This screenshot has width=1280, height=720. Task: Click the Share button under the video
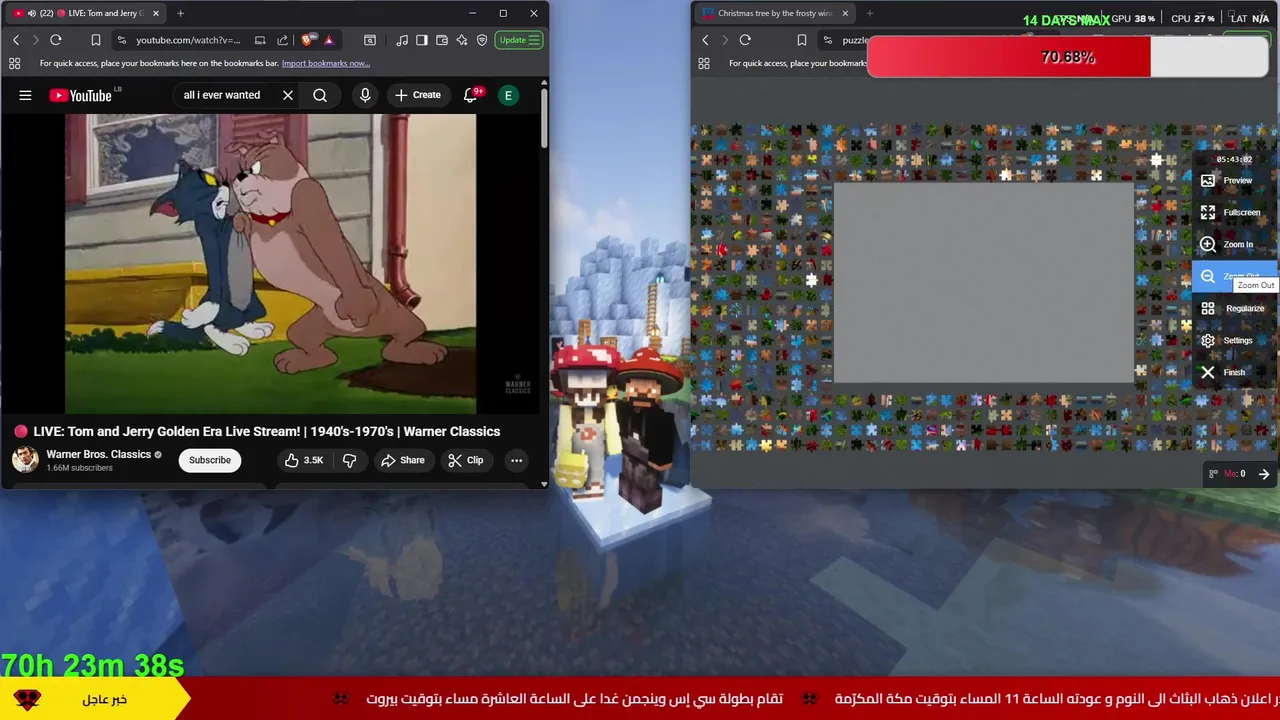(x=403, y=460)
